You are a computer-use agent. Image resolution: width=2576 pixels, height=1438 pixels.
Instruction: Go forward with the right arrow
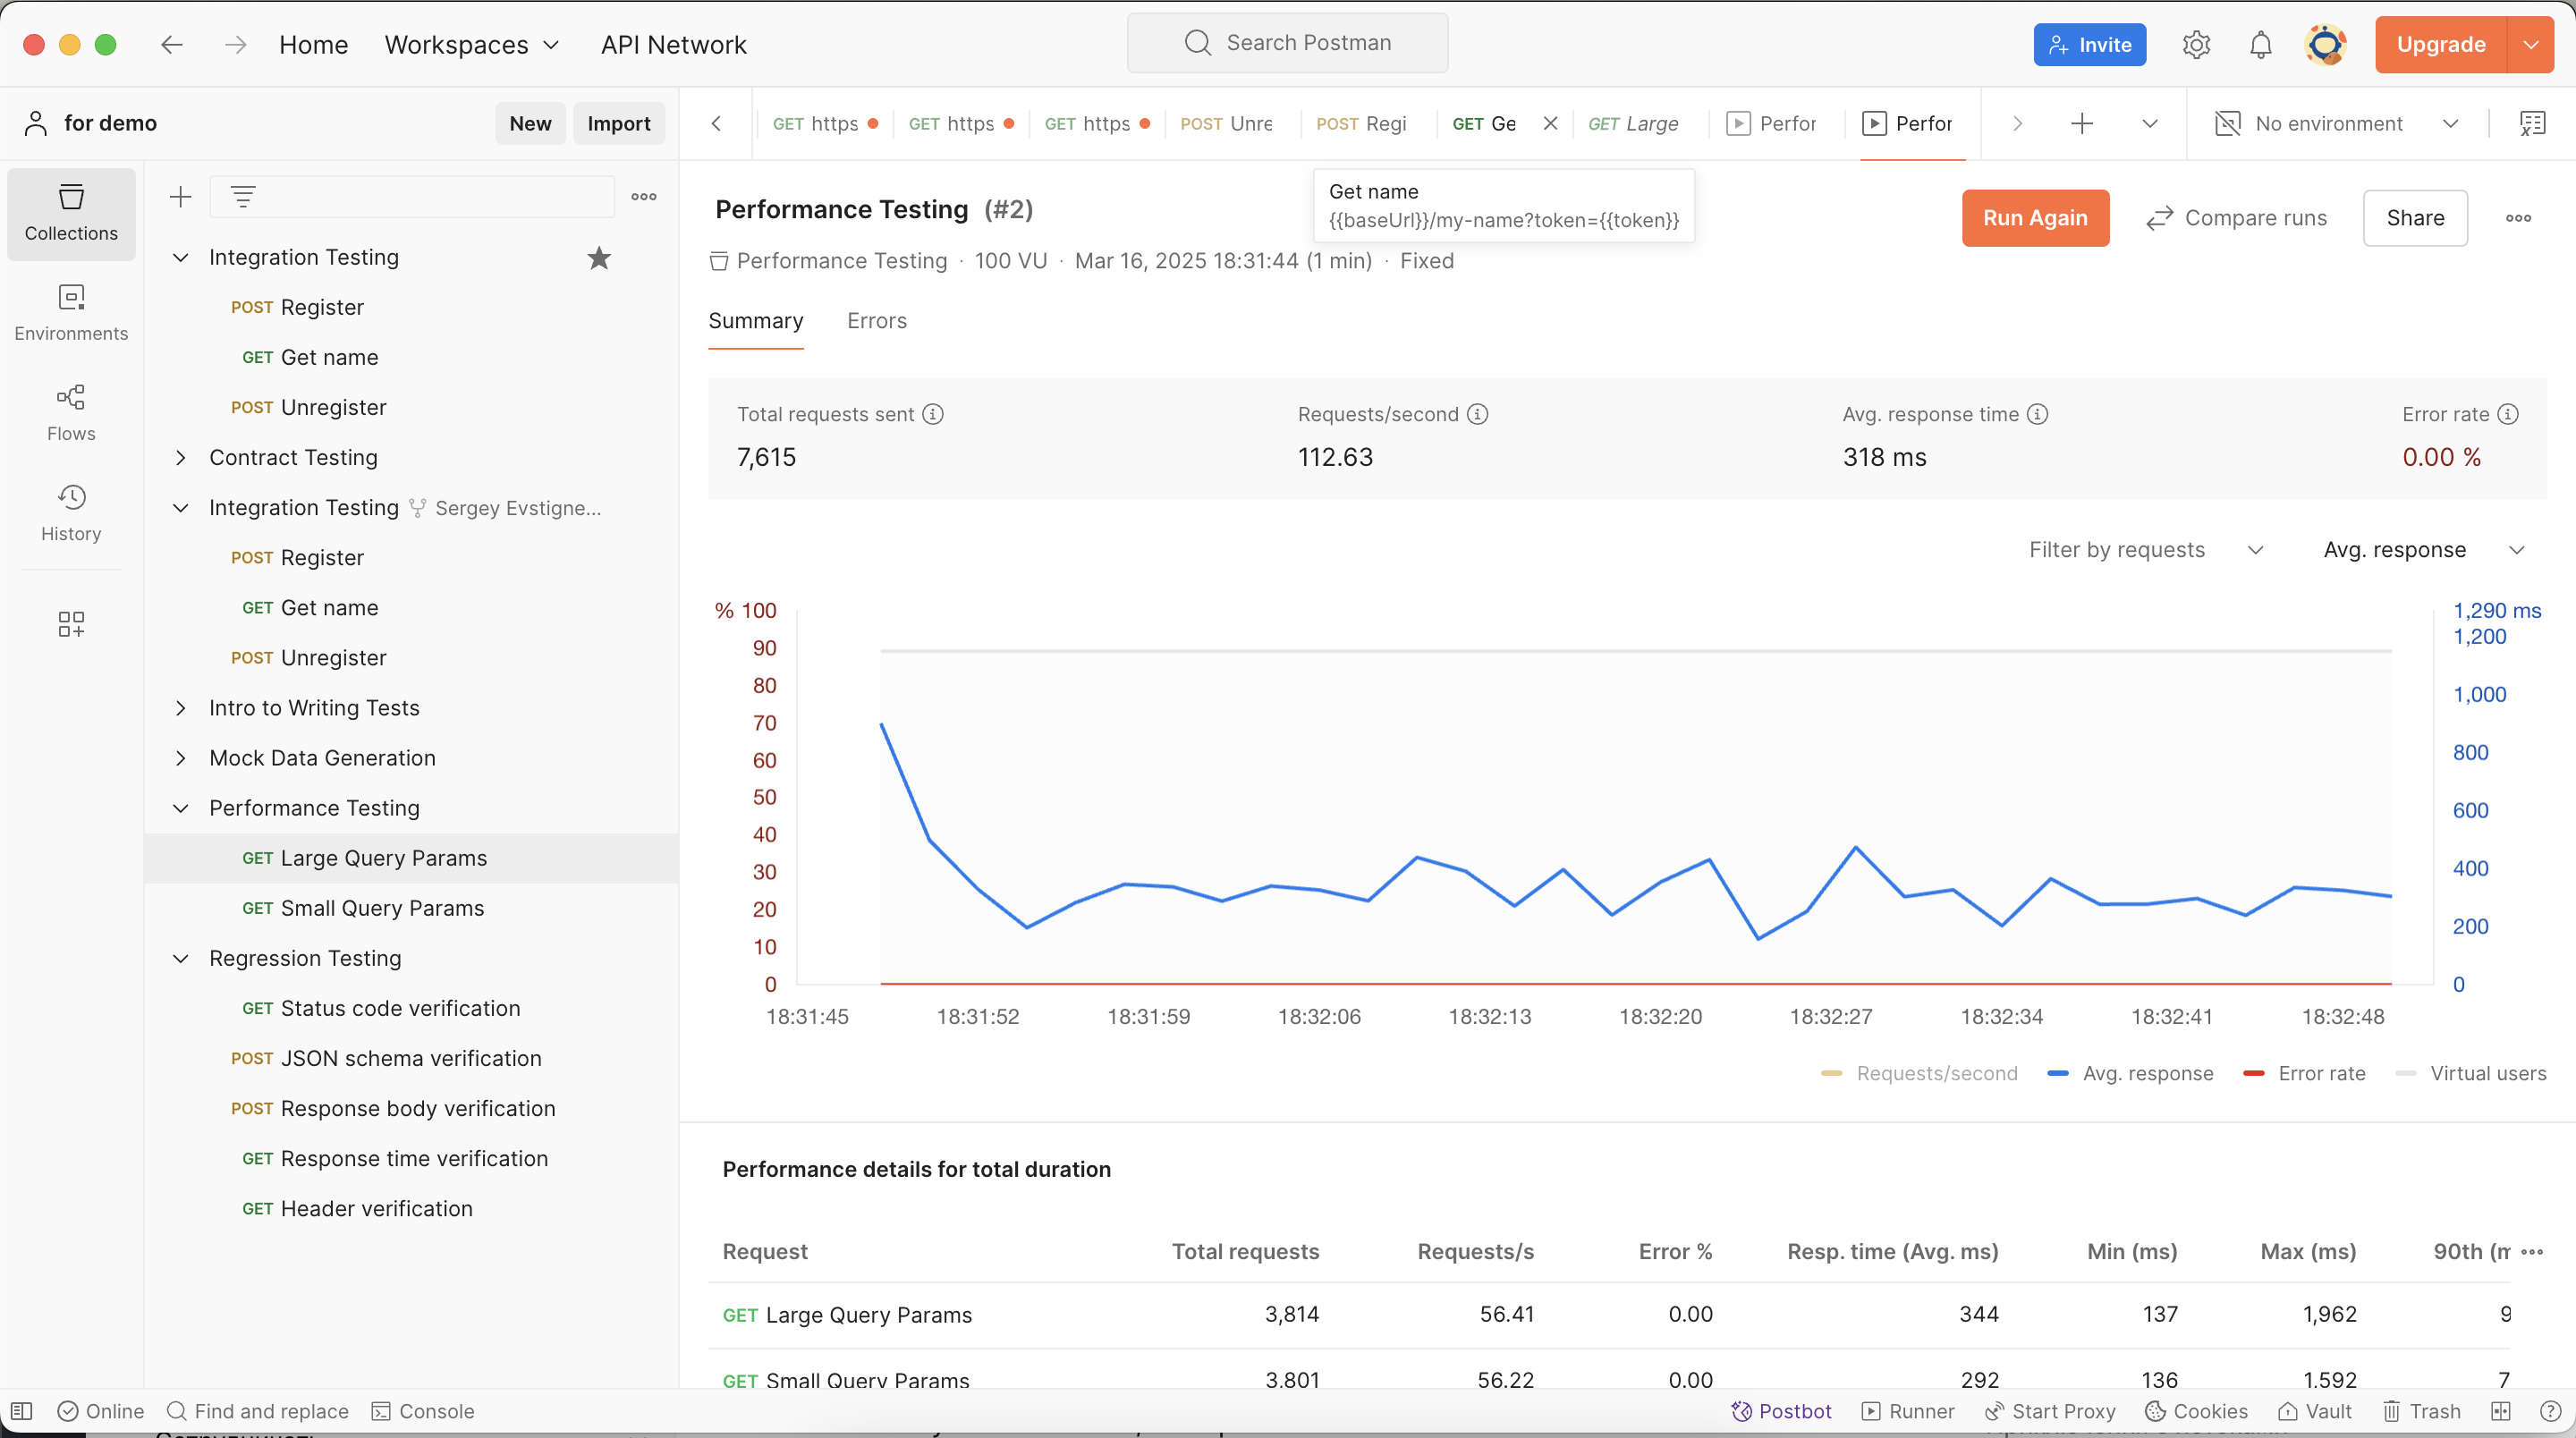pos(236,45)
